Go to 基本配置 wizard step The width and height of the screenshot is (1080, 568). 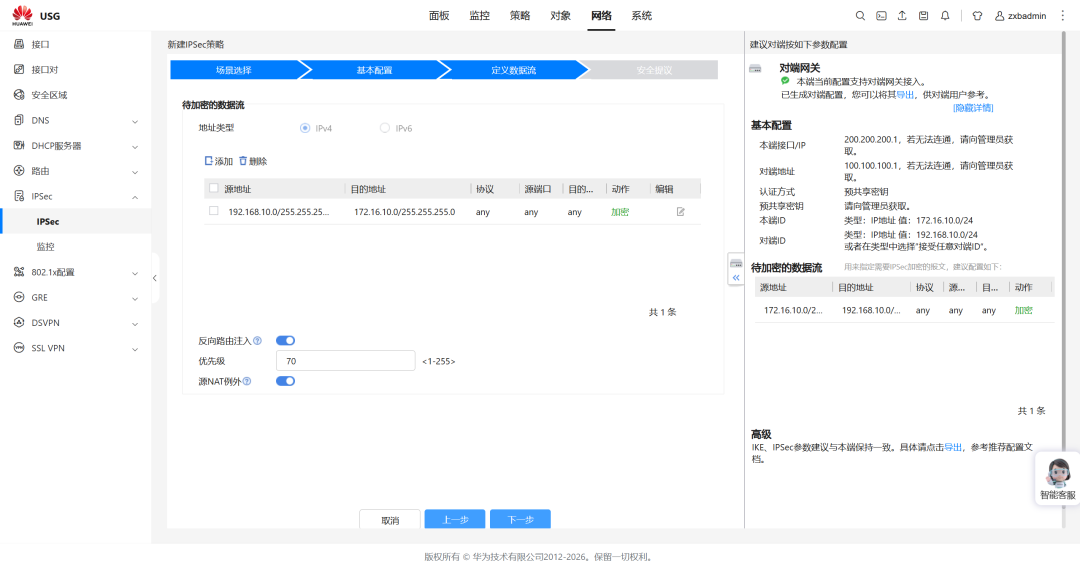point(374,70)
